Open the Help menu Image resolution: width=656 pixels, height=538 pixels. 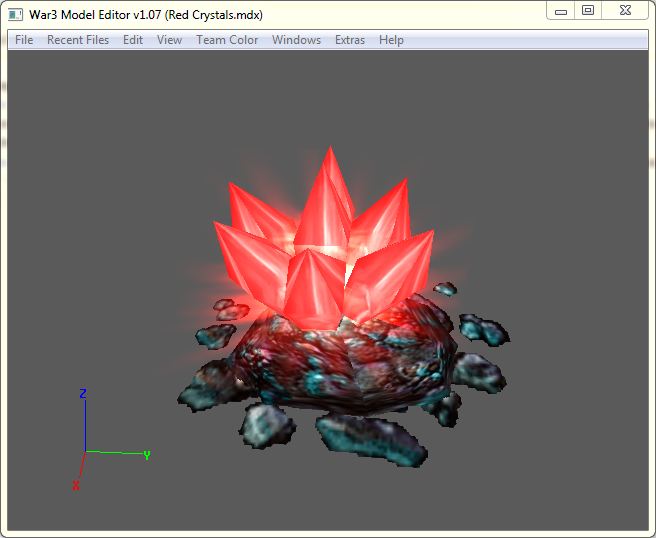coord(391,40)
